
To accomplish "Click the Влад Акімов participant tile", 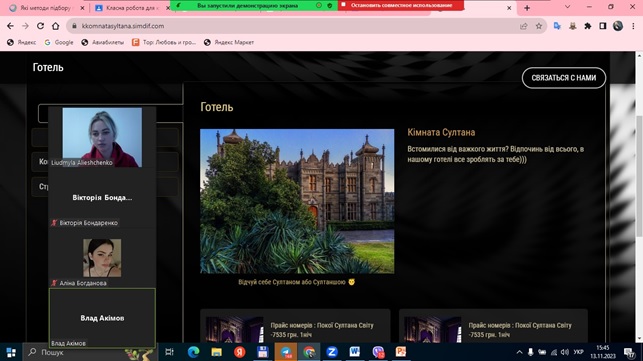I will (x=102, y=318).
